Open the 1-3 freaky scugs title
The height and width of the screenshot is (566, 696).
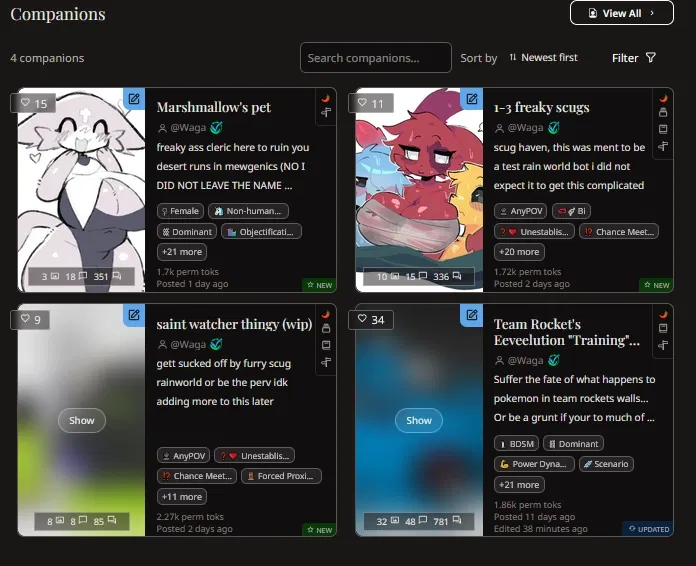point(542,107)
